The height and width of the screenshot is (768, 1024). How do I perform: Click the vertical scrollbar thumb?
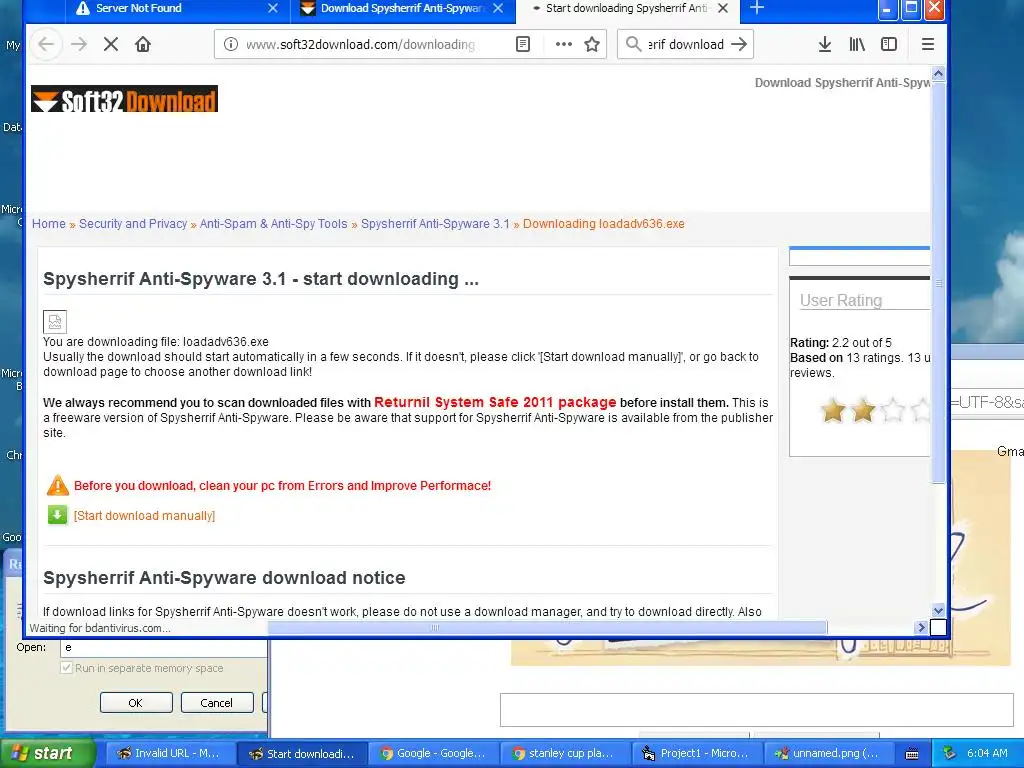click(938, 281)
